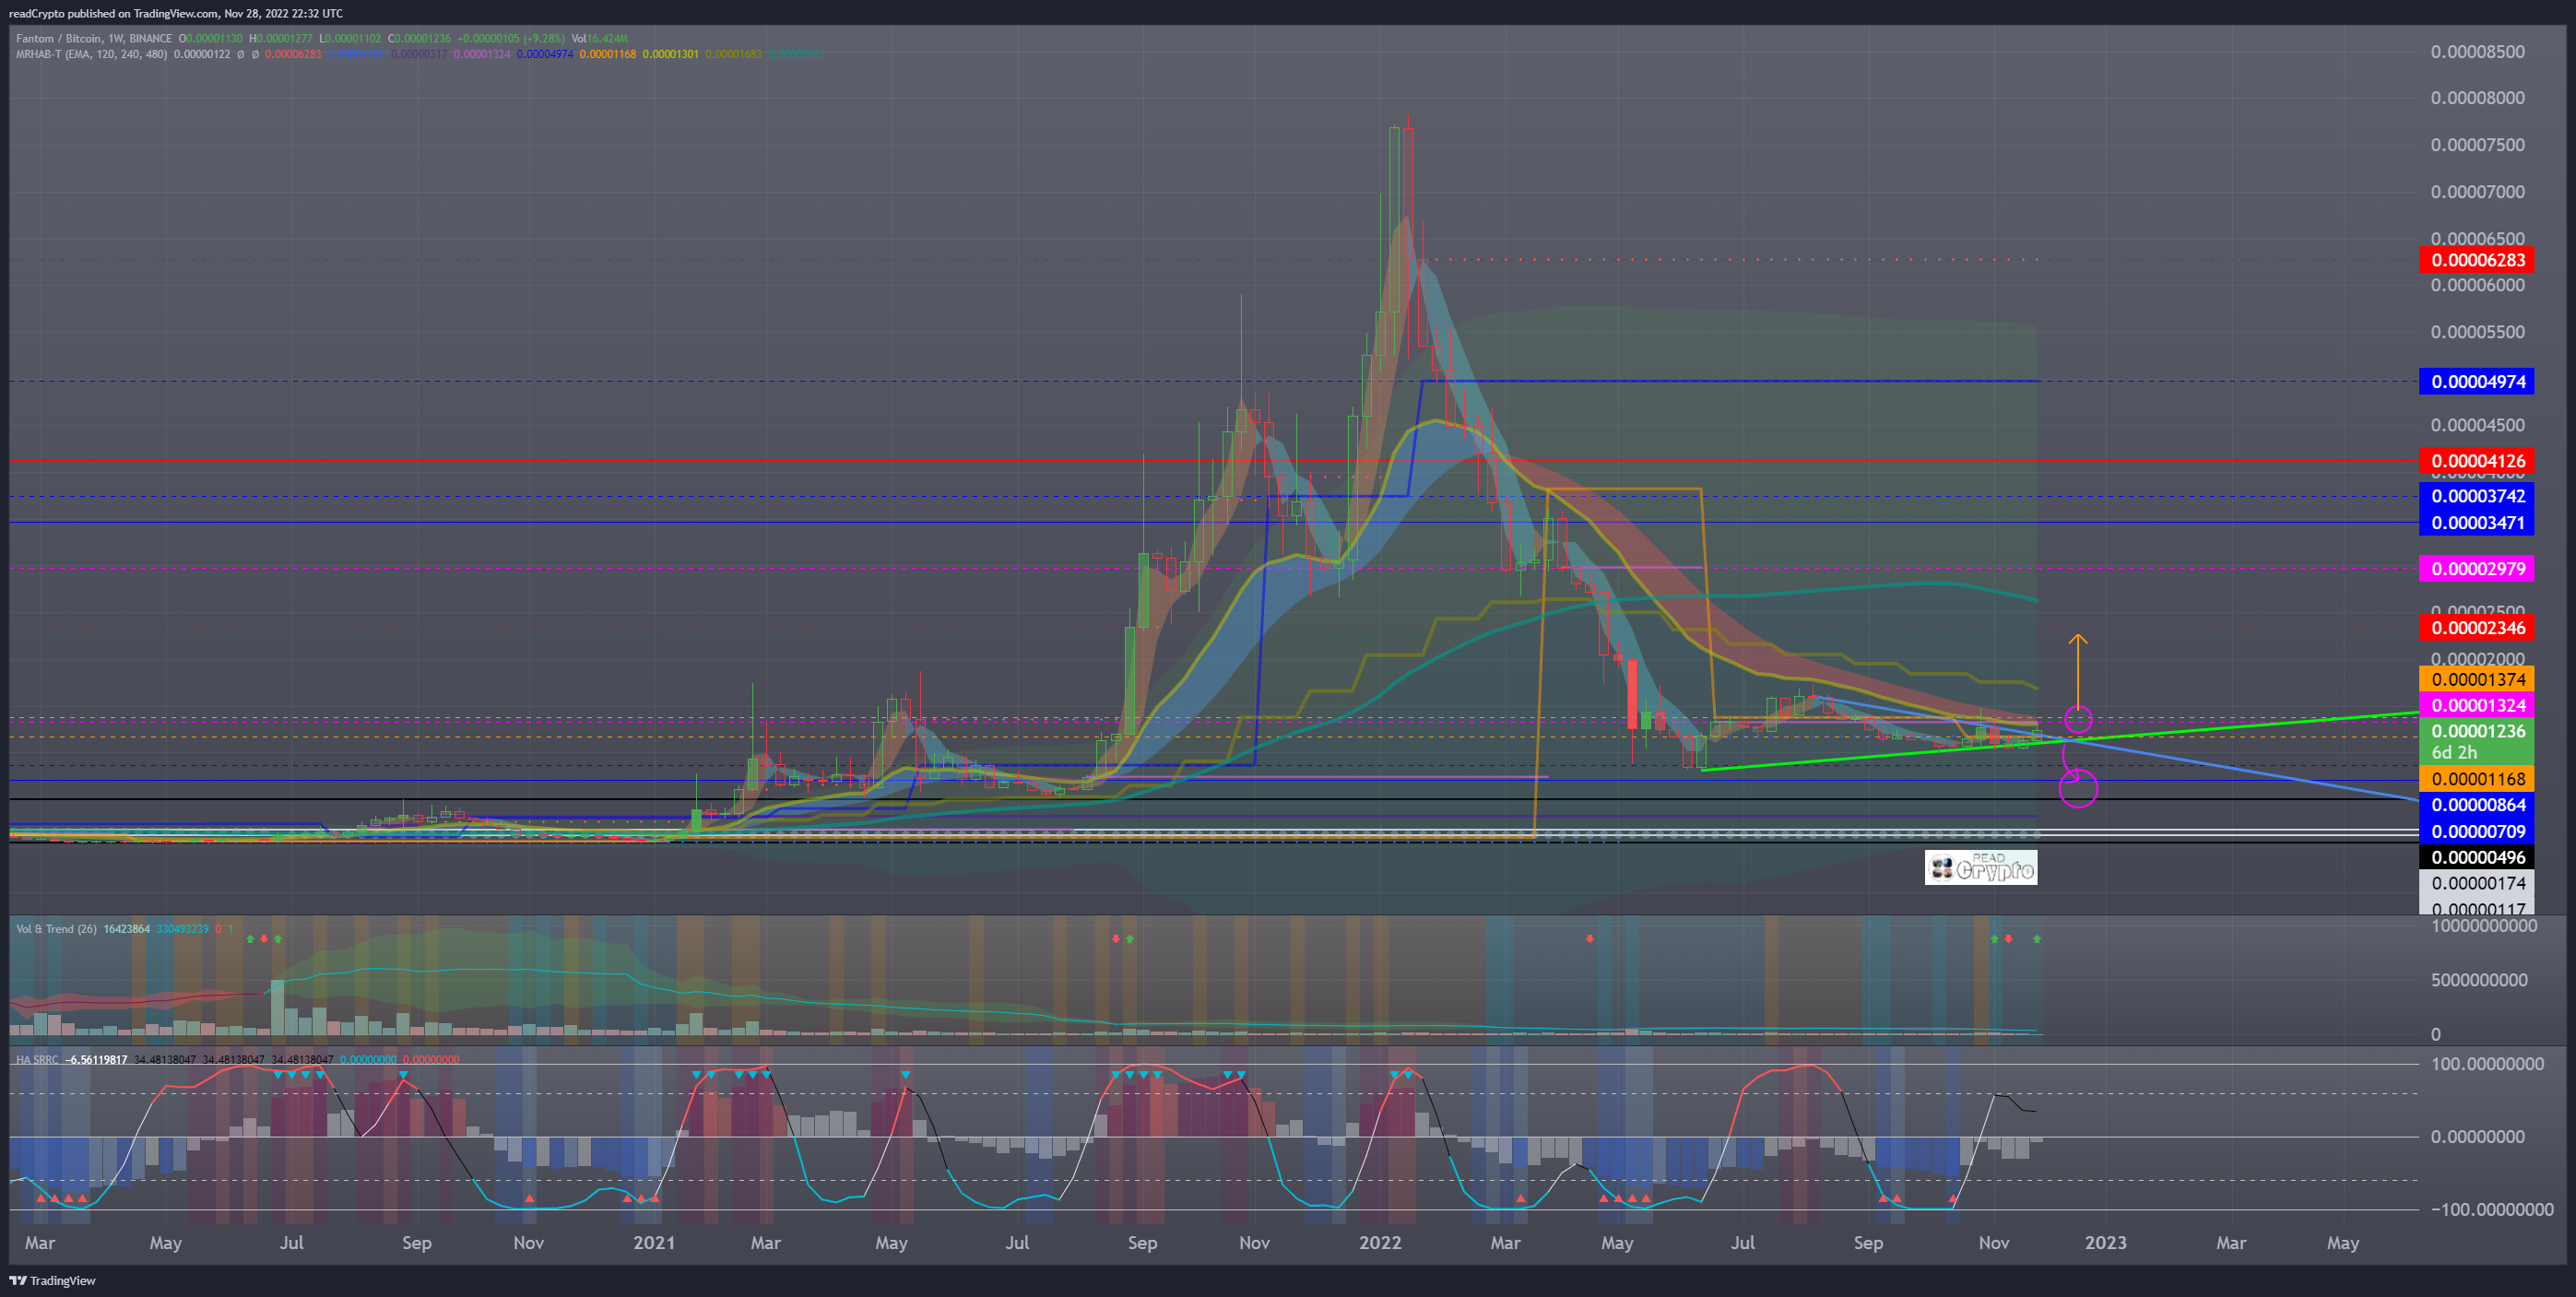Click the red 0.00006283 price axis label
The image size is (2576, 1297).
point(2477,260)
